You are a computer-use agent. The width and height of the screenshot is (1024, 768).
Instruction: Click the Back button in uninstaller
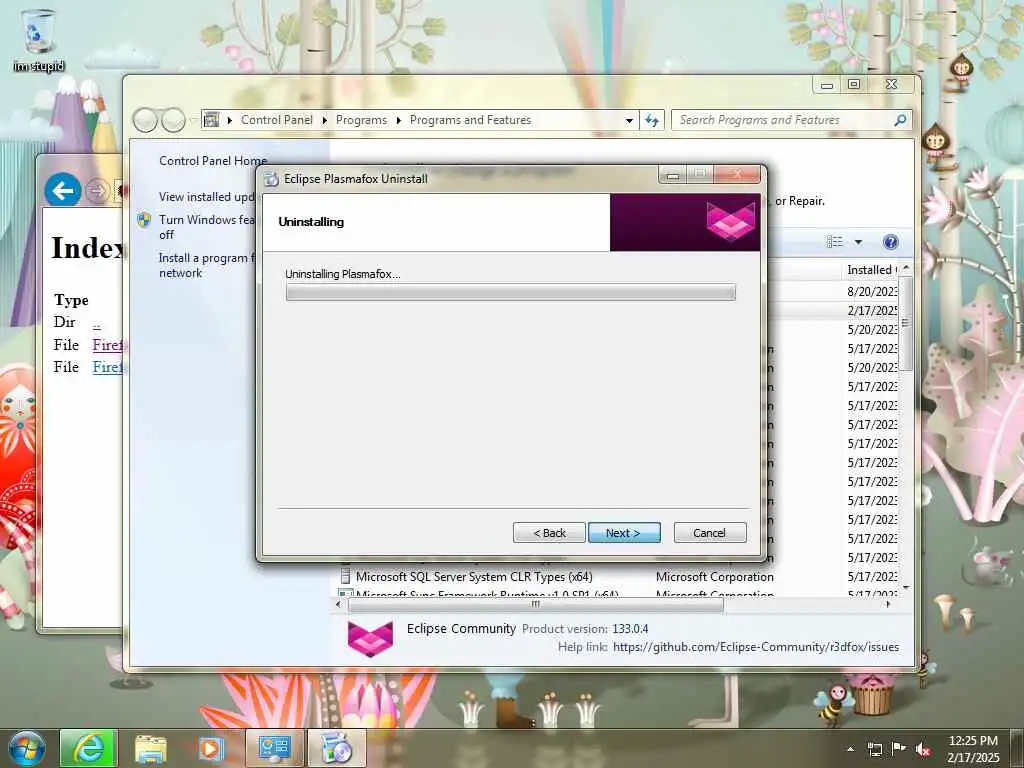point(549,533)
